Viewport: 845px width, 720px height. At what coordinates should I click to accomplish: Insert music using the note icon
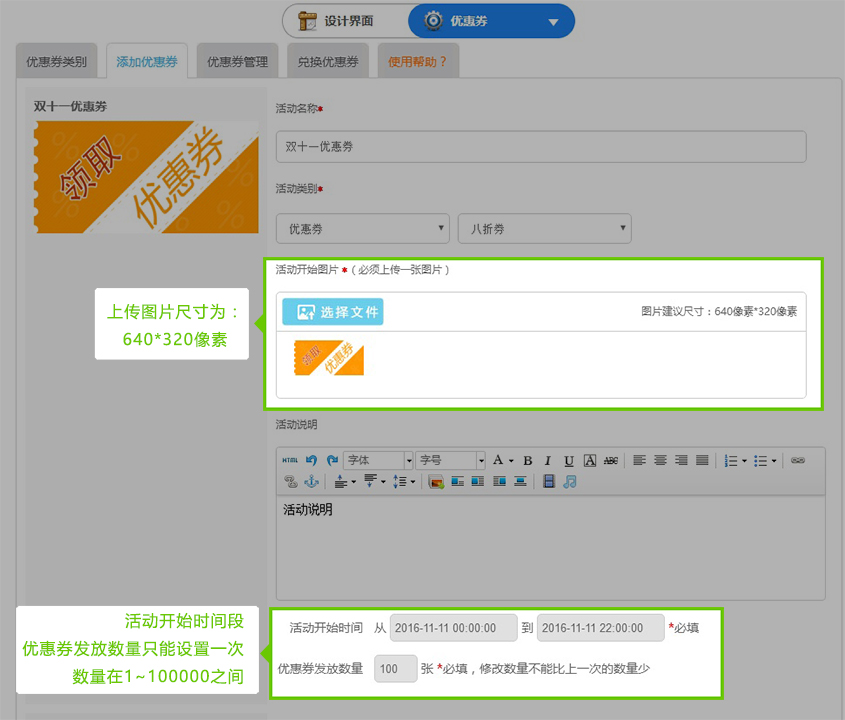570,482
